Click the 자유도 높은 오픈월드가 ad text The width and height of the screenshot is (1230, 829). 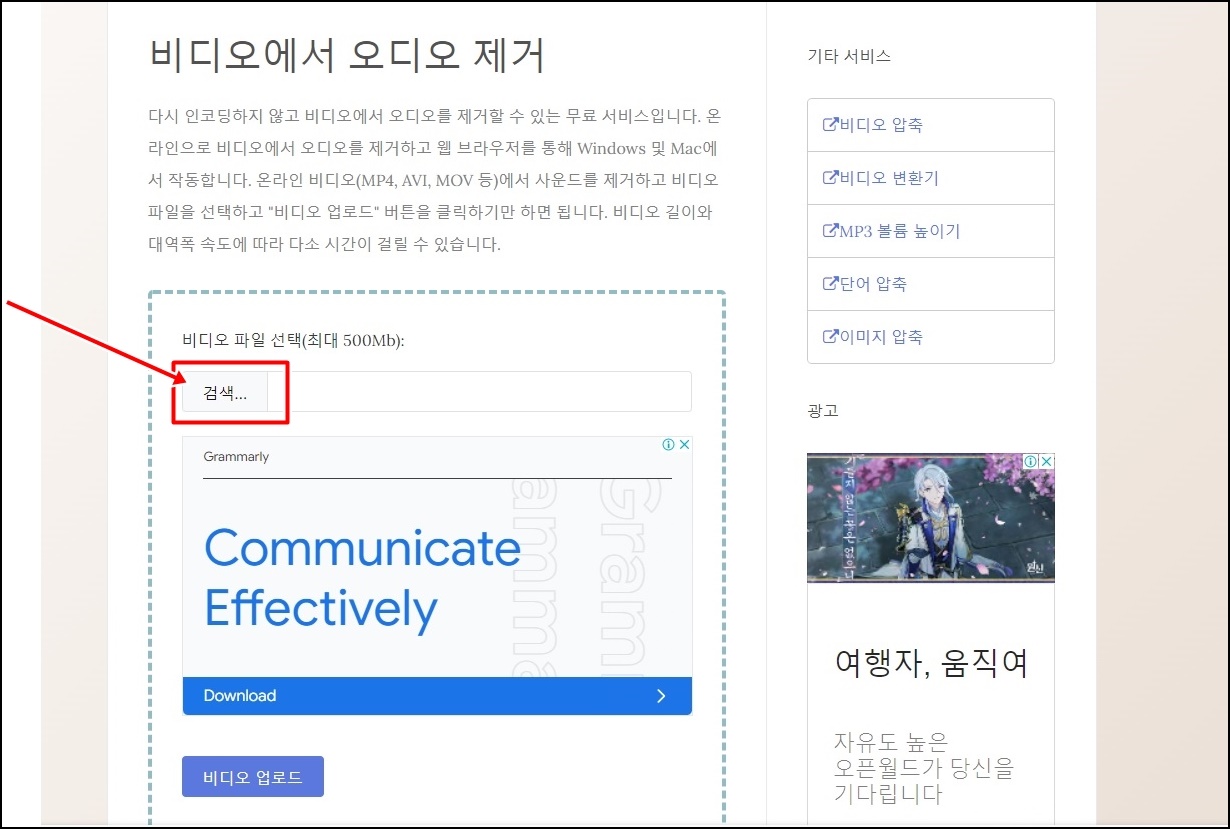(x=923, y=768)
